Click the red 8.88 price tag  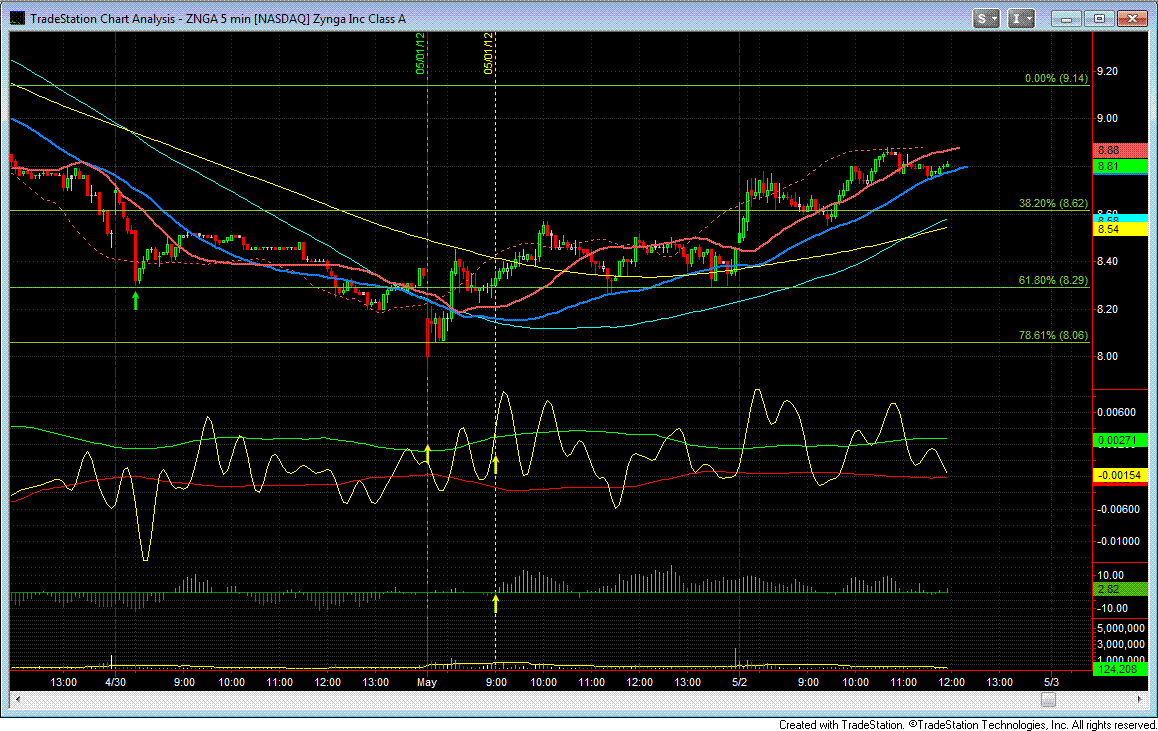point(1120,151)
